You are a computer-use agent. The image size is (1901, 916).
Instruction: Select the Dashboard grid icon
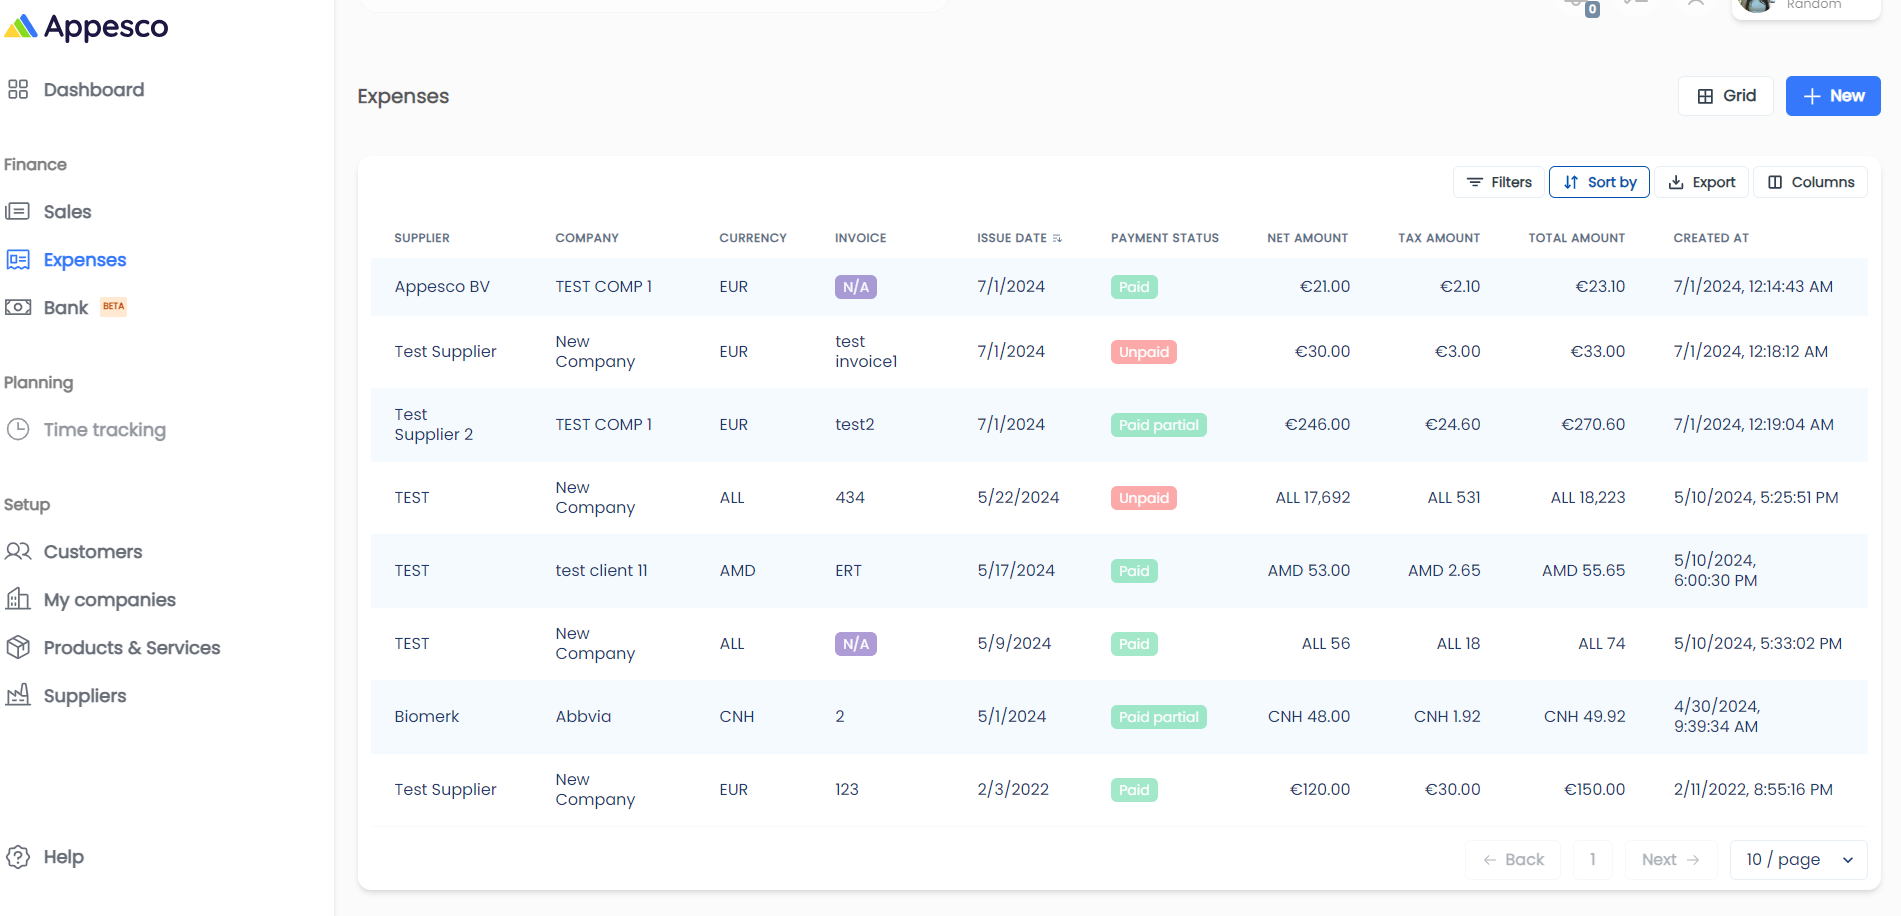pyautogui.click(x=18, y=89)
